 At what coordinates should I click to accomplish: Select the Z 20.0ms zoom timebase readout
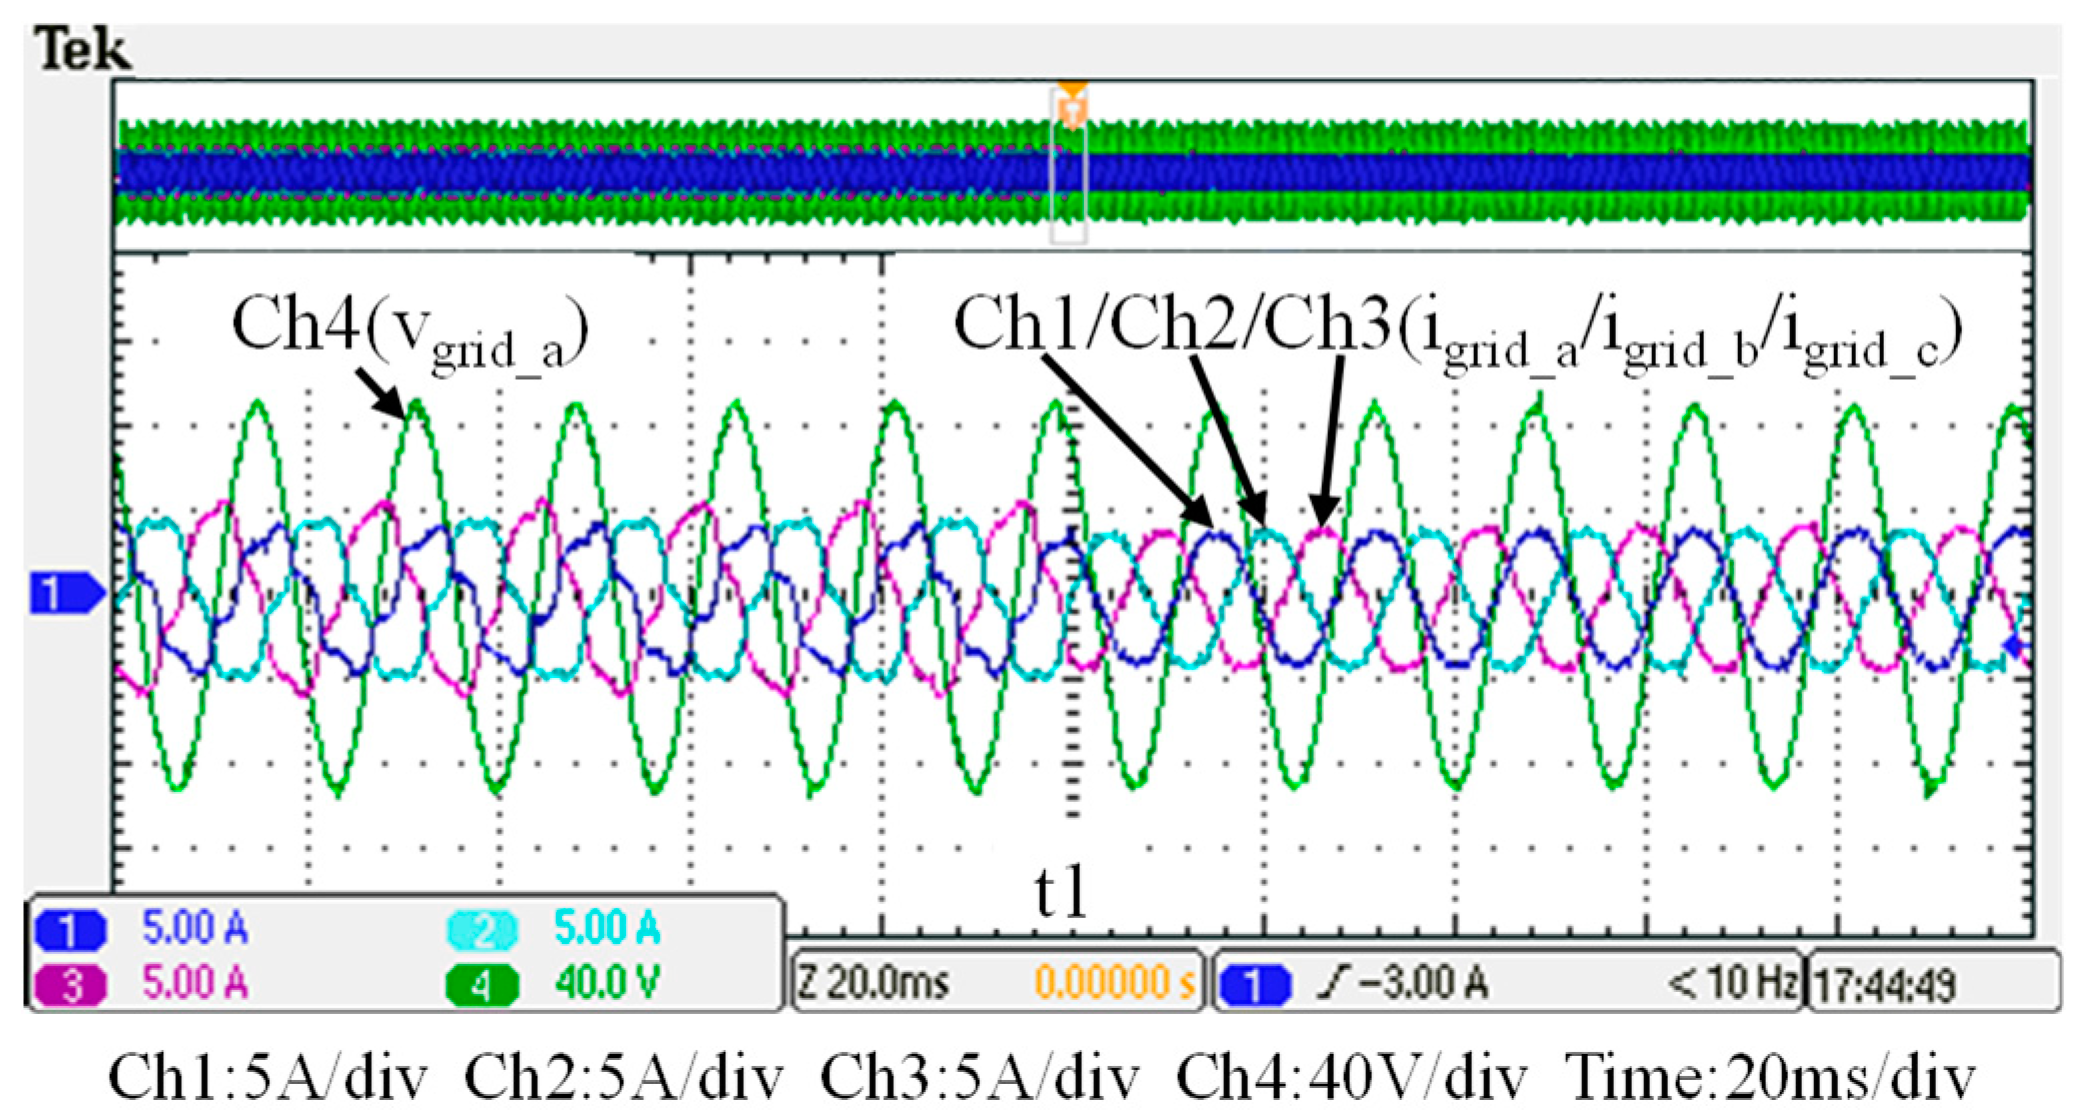(x=872, y=984)
